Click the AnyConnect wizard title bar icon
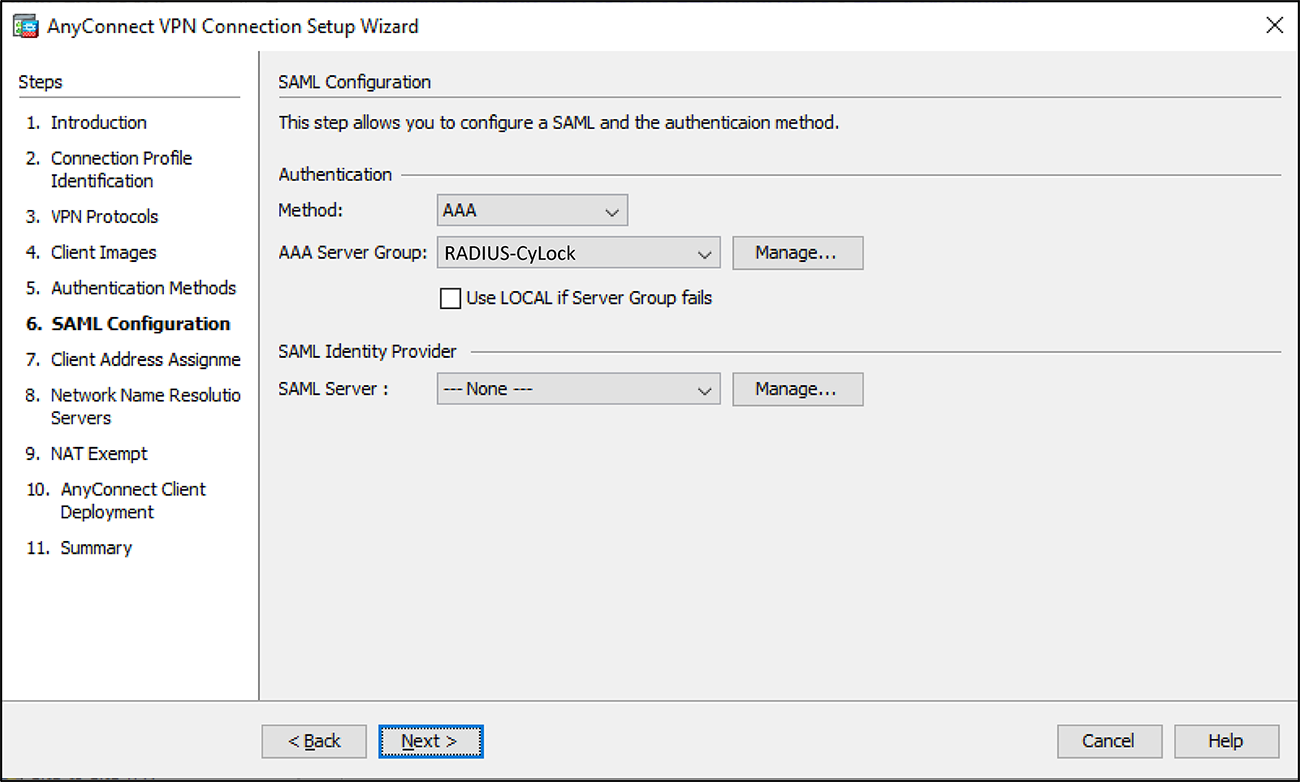This screenshot has width=1300, height=782. click(x=24, y=26)
